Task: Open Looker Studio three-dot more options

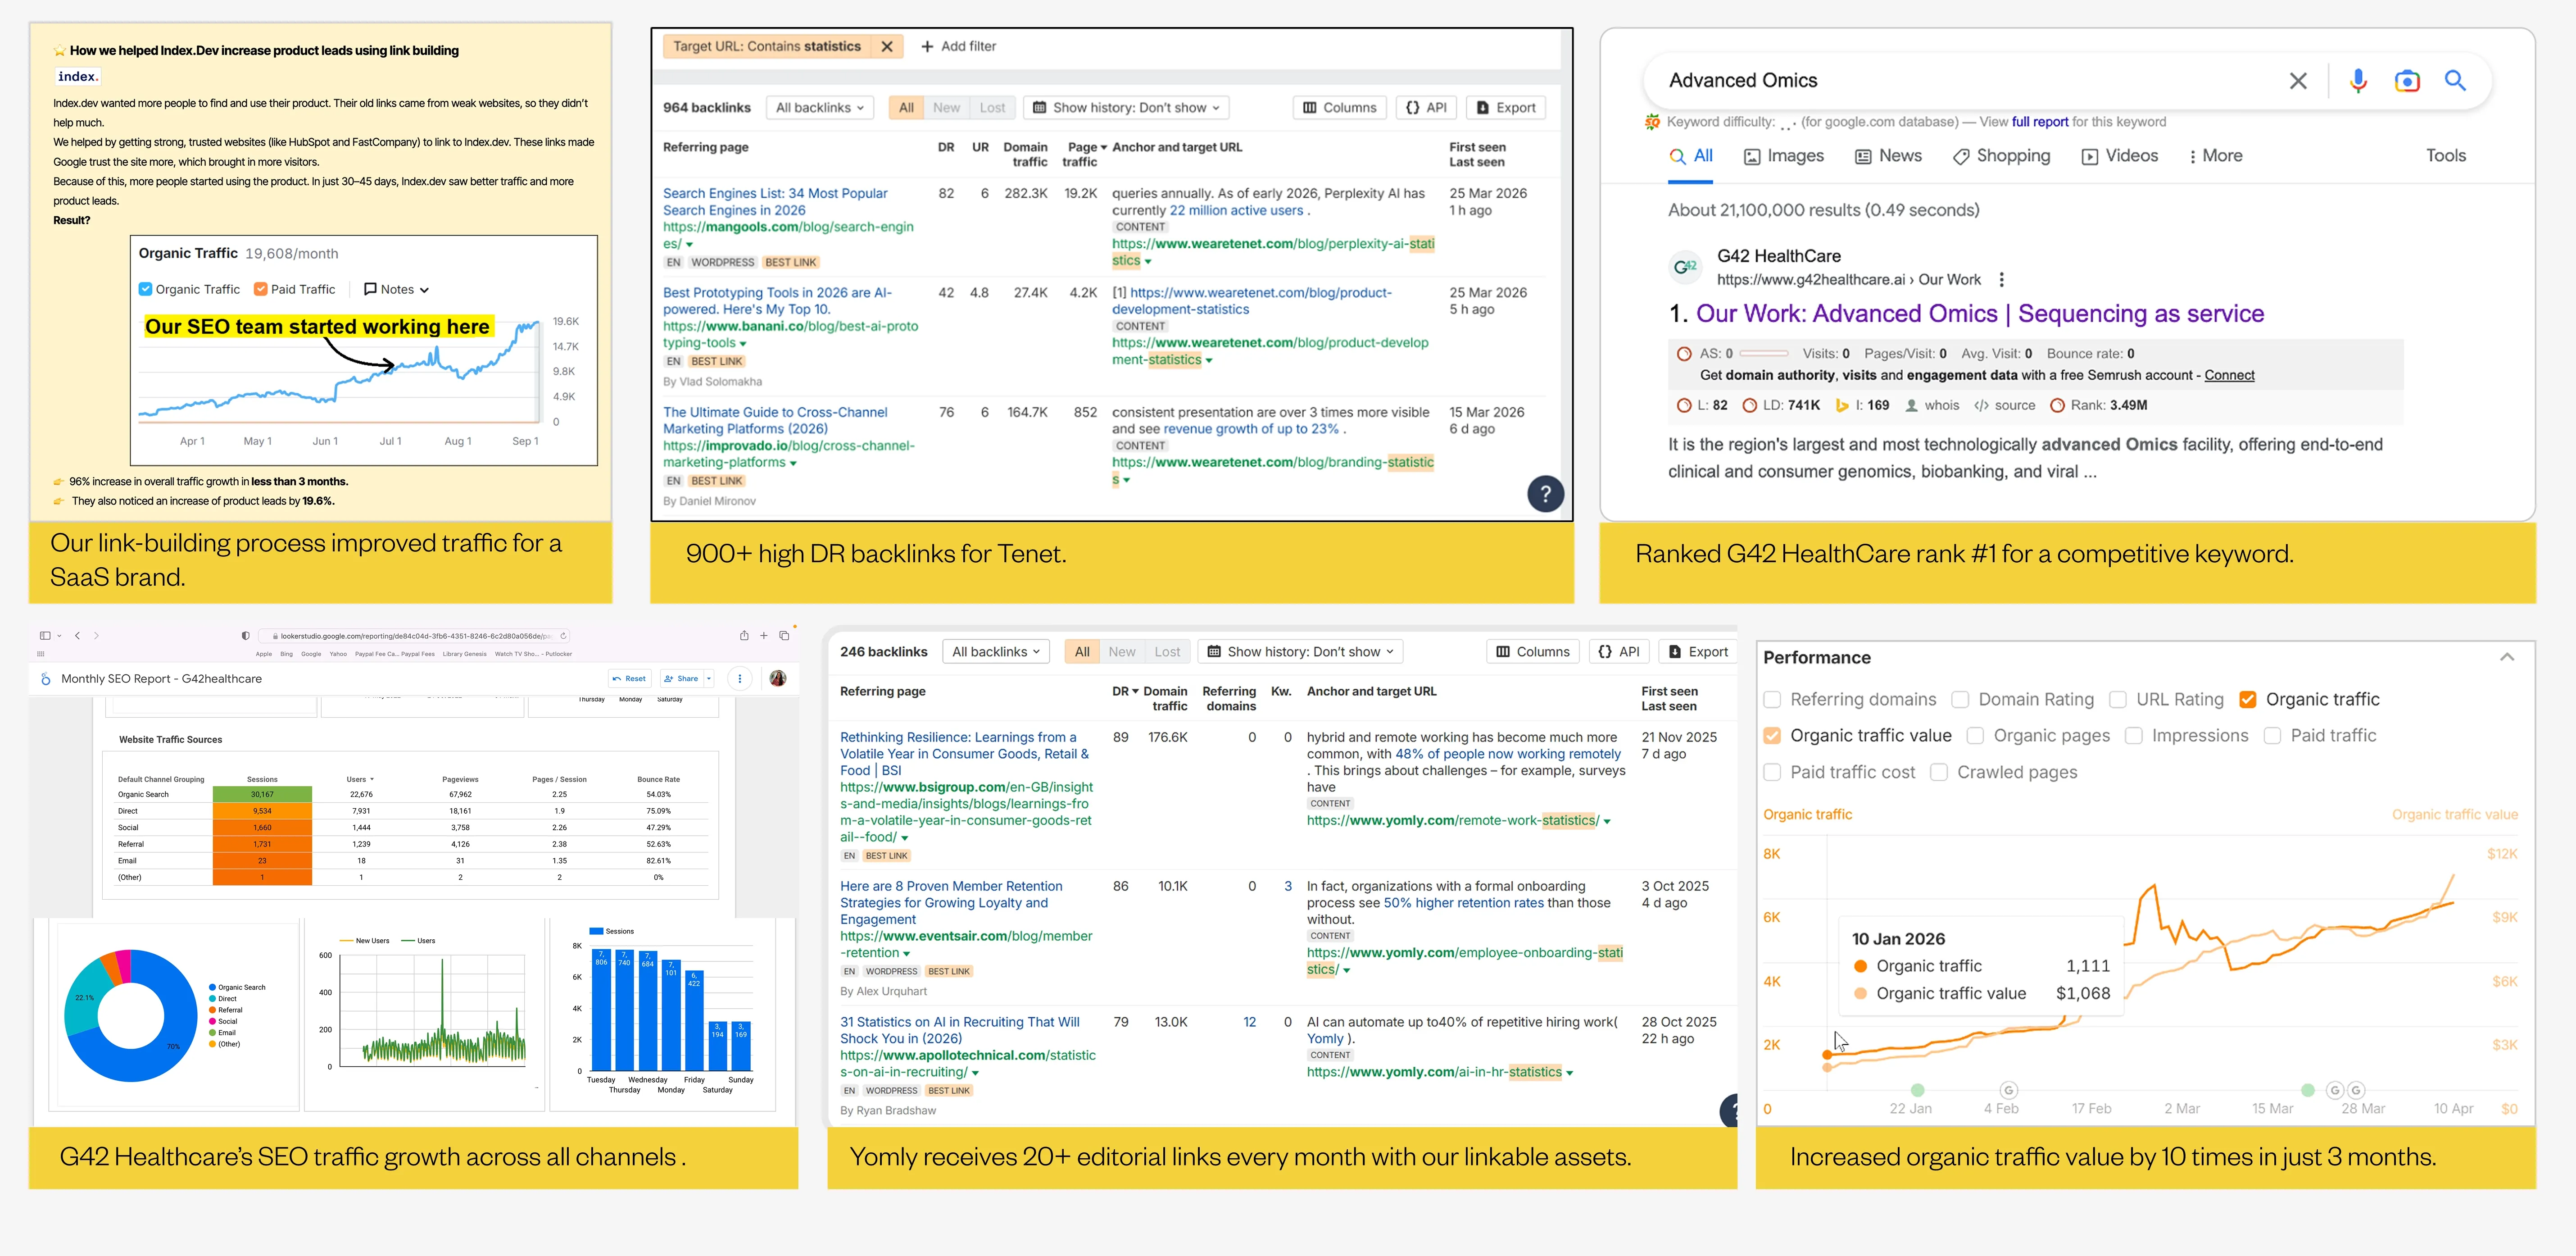Action: pos(740,678)
